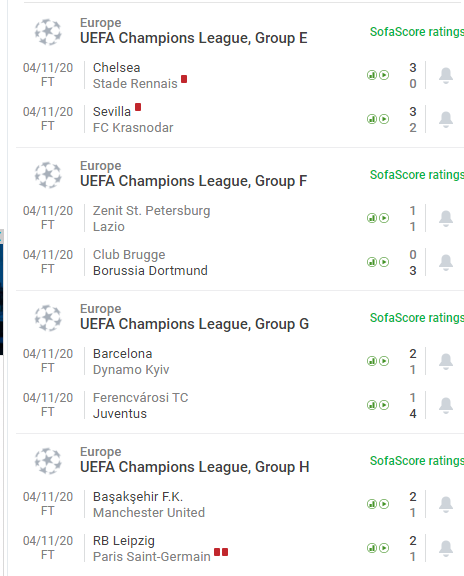This screenshot has width=464, height=576.
Task: Click the Europe label above Group F
Action: (x=101, y=166)
